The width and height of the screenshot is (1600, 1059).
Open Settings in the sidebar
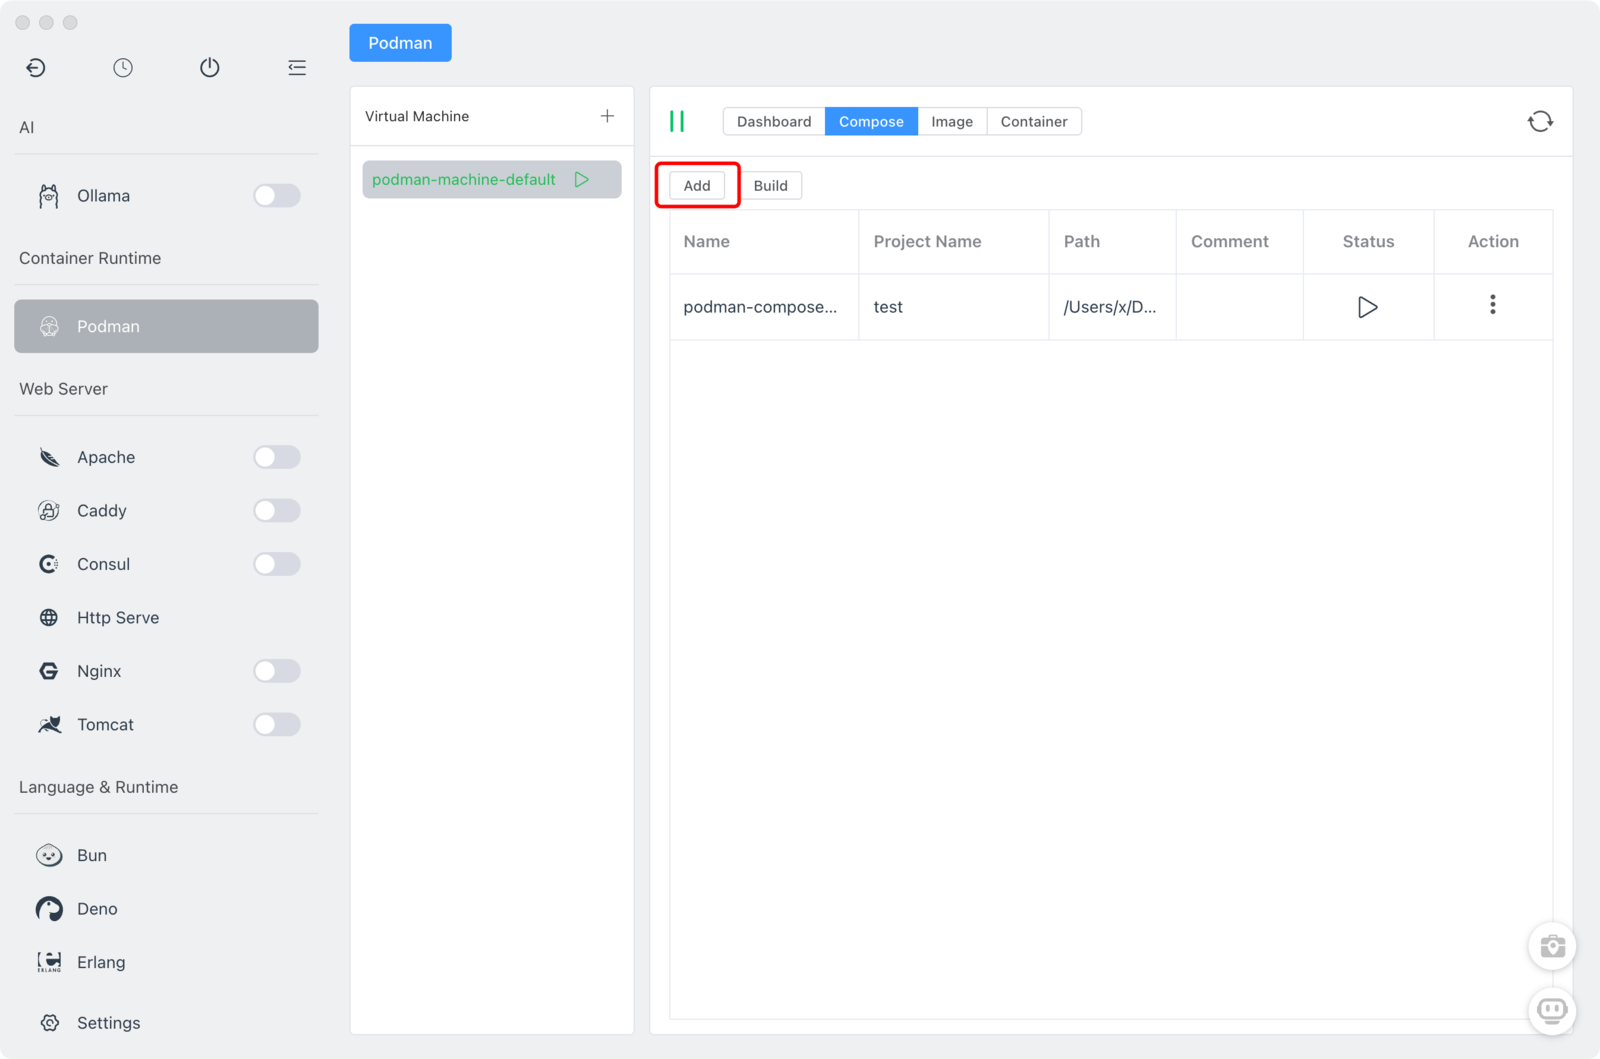click(x=108, y=1023)
